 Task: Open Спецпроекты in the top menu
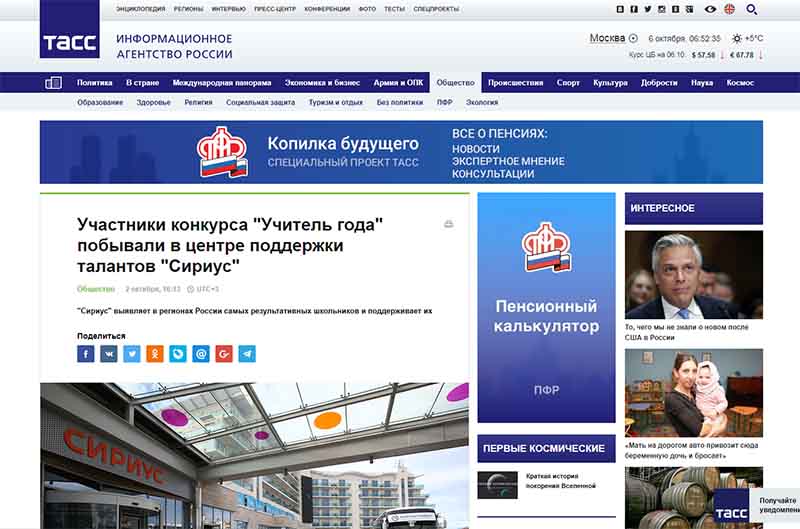coord(436,9)
